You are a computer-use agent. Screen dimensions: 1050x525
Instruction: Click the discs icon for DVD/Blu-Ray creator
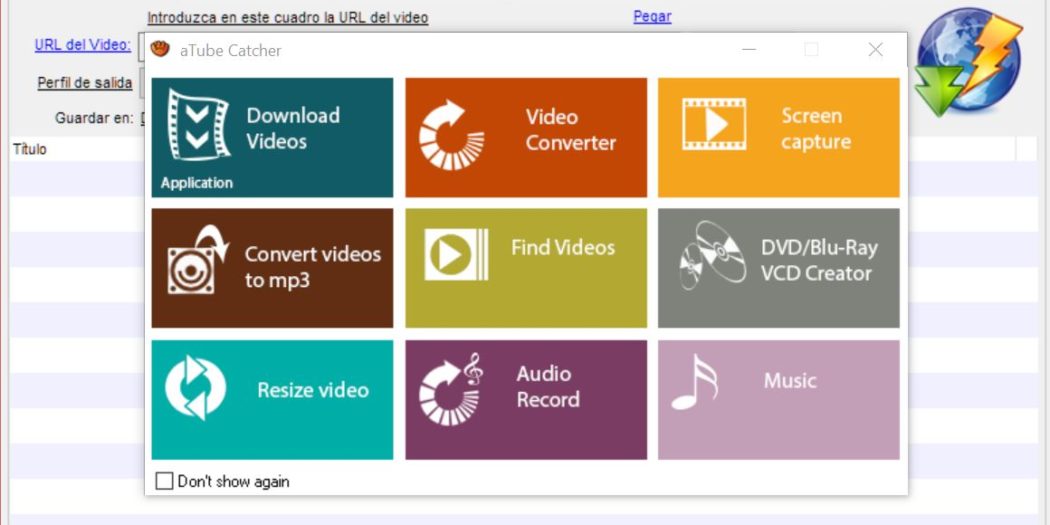coord(712,255)
